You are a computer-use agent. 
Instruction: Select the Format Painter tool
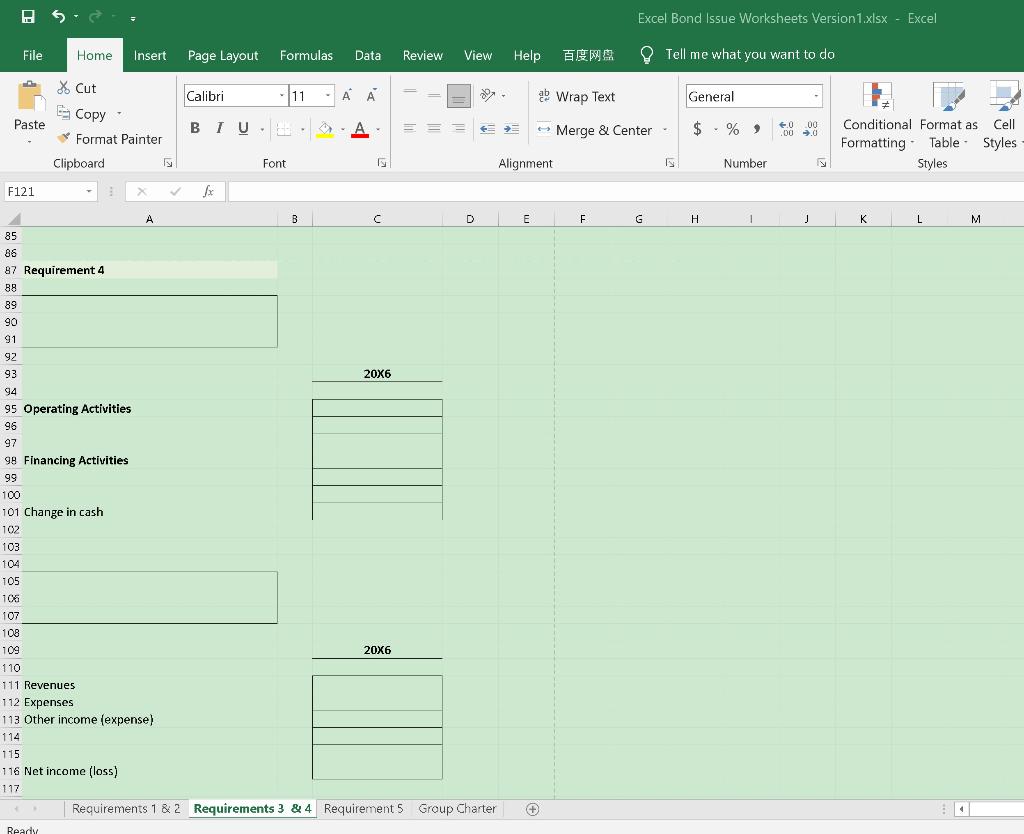110,139
